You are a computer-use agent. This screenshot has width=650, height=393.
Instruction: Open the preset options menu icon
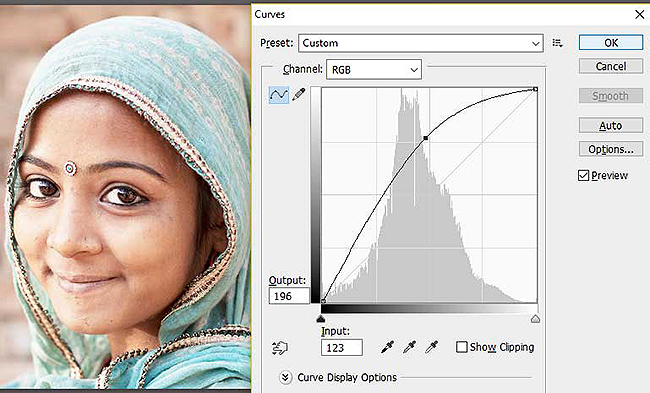coord(558,43)
